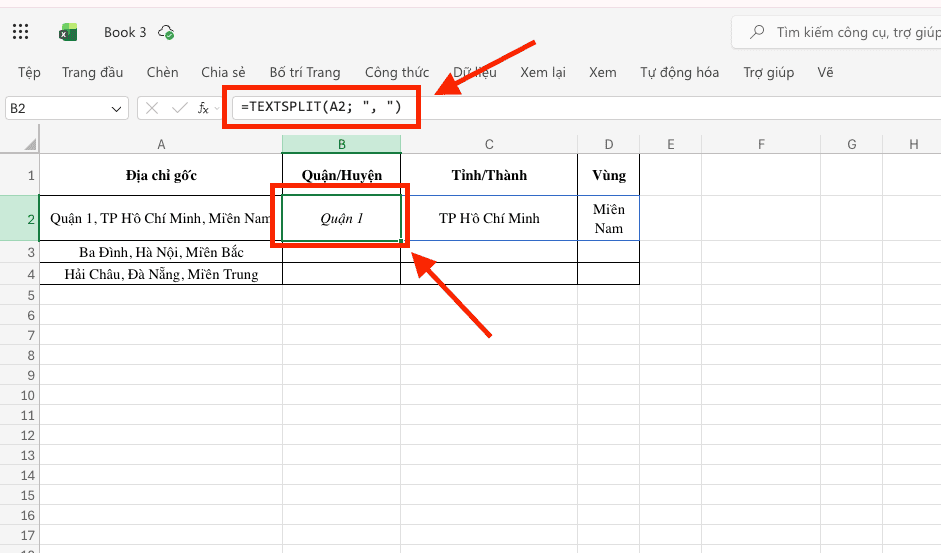Open the app launcher grid icon

coord(20,32)
